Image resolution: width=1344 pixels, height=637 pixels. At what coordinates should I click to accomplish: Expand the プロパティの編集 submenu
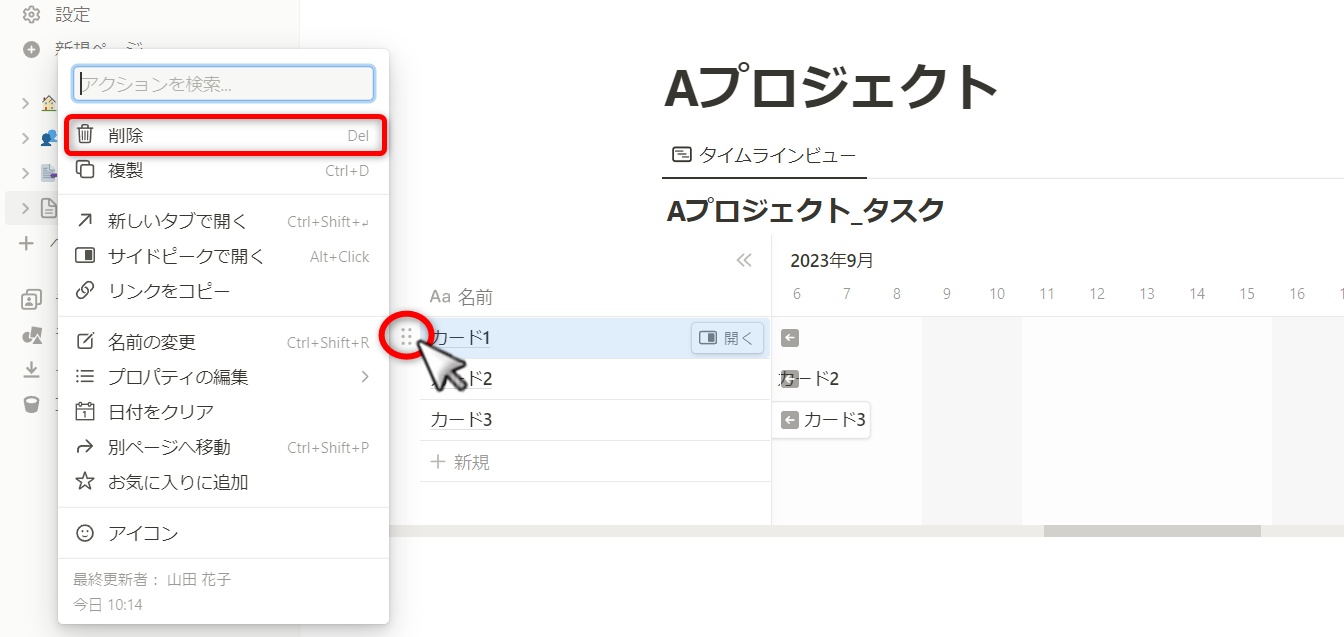(x=365, y=377)
